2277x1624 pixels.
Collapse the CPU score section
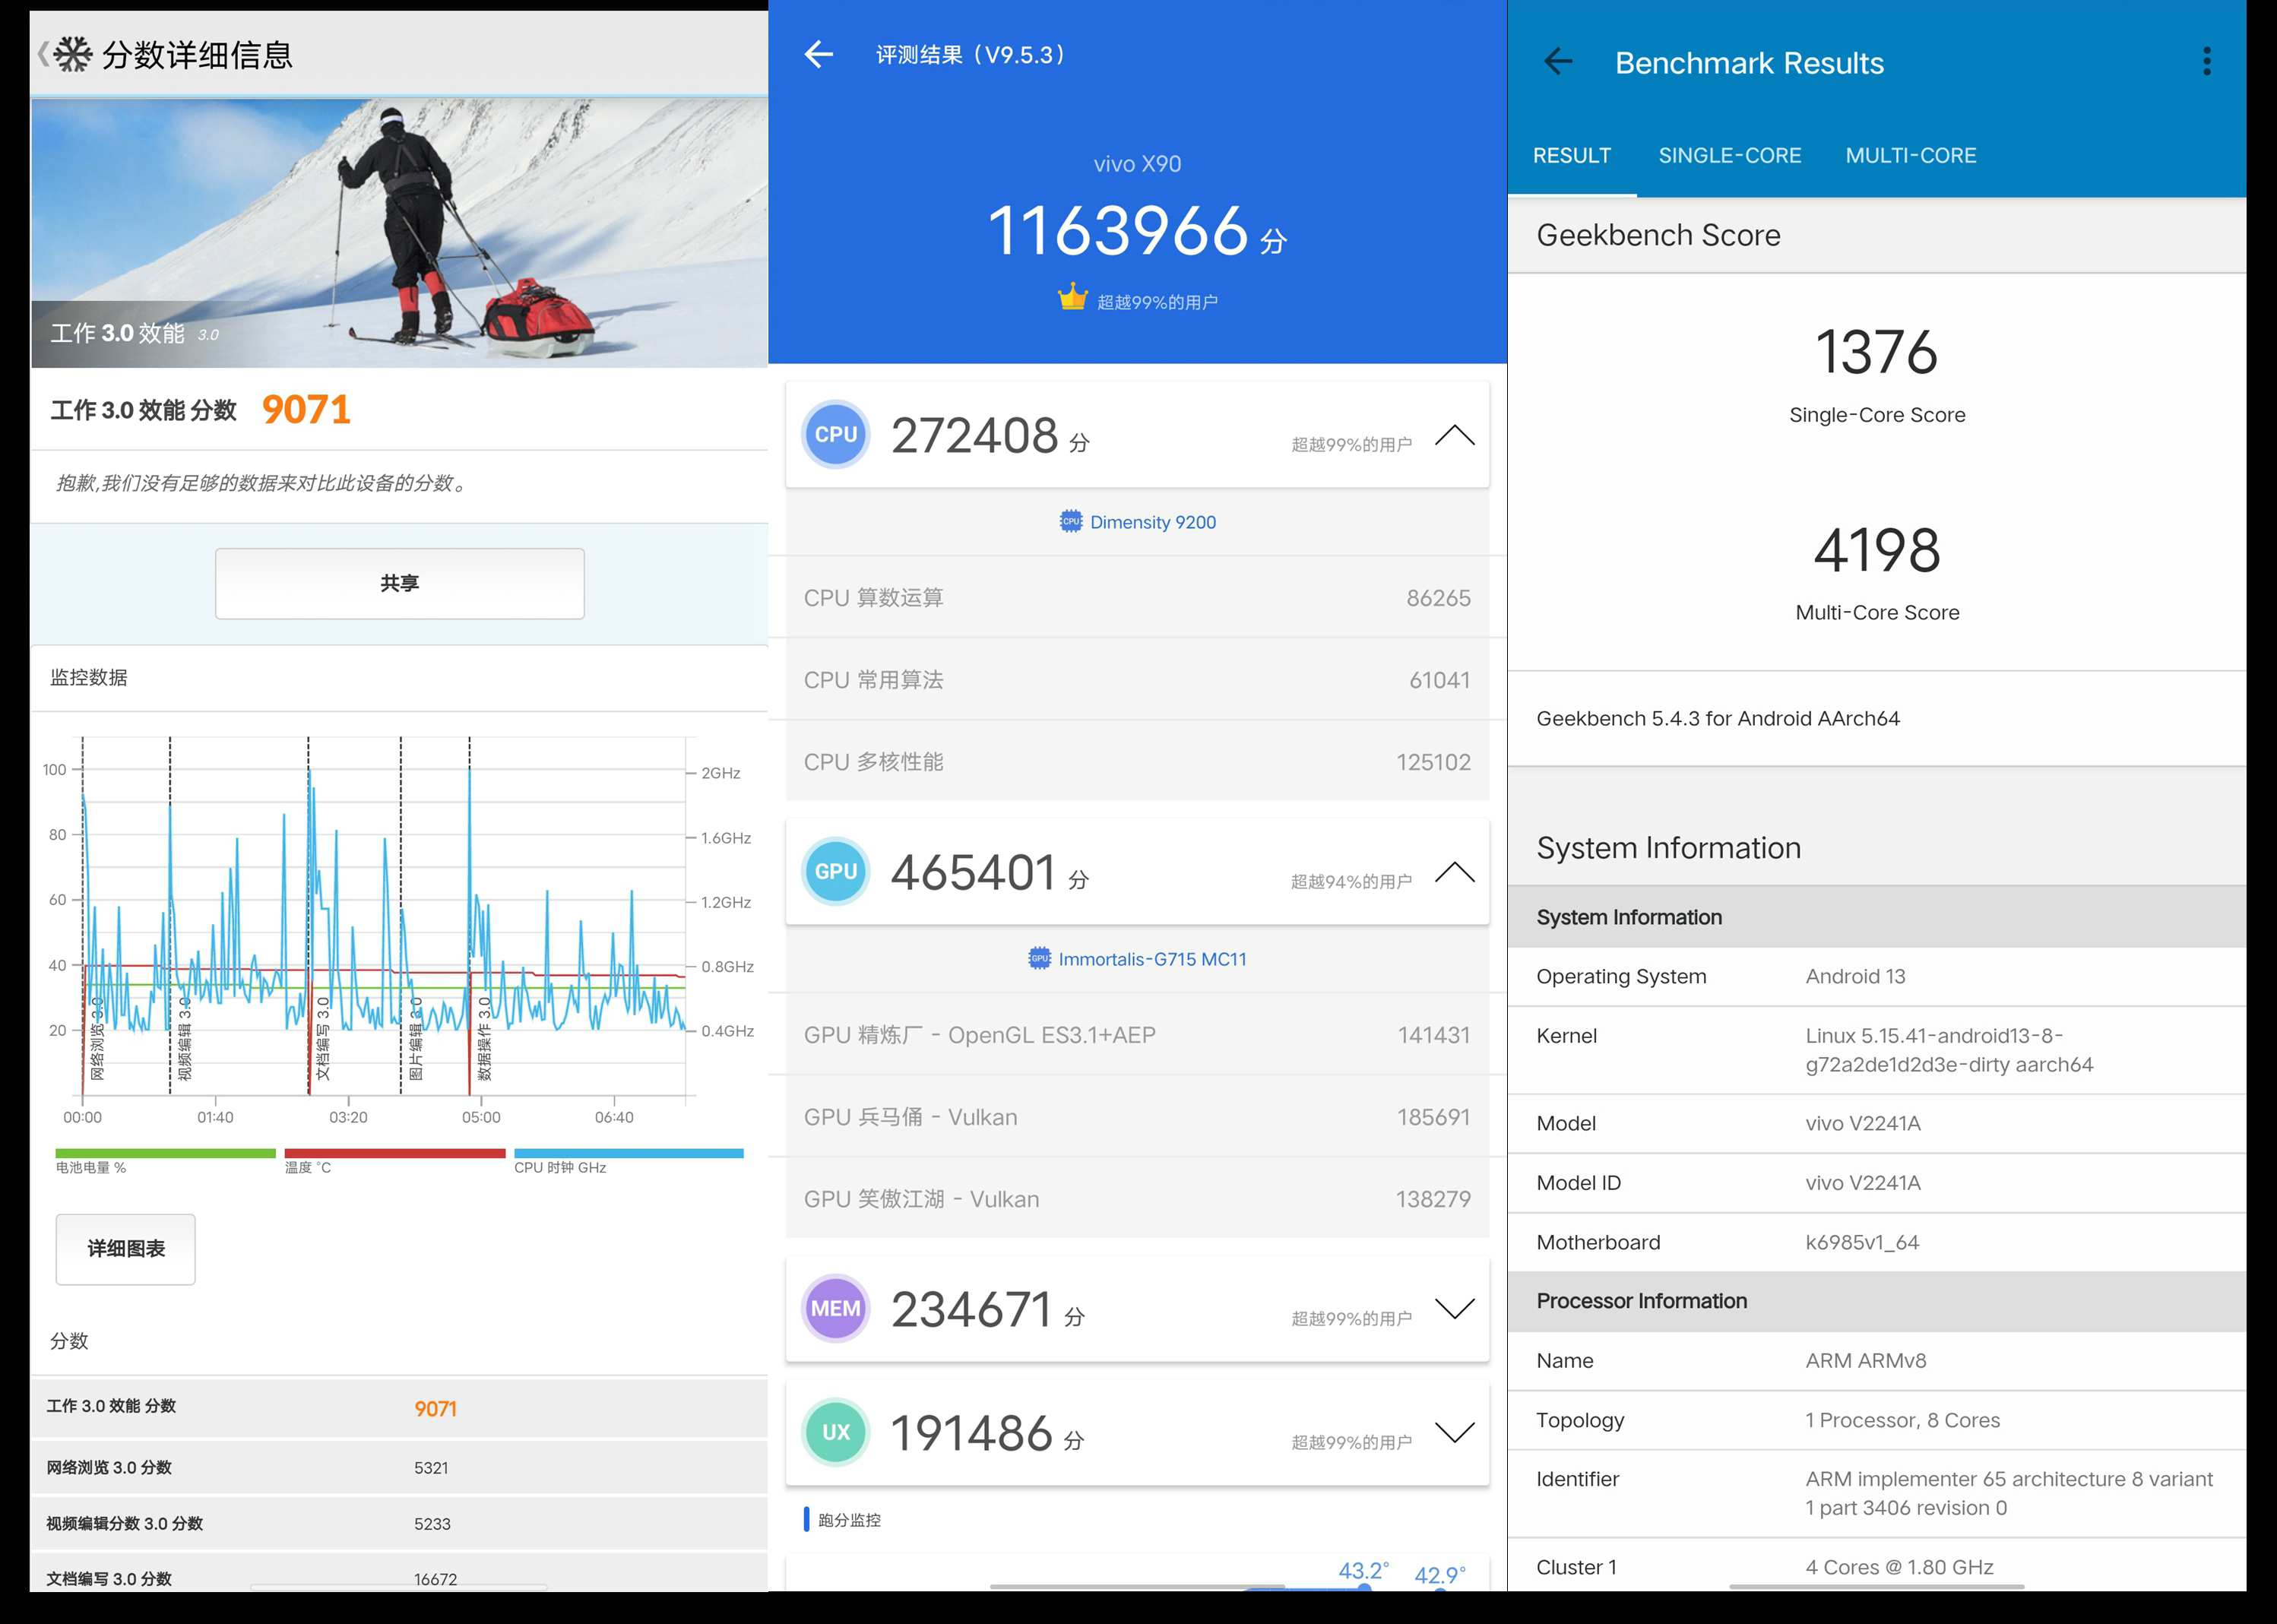click(x=1455, y=435)
